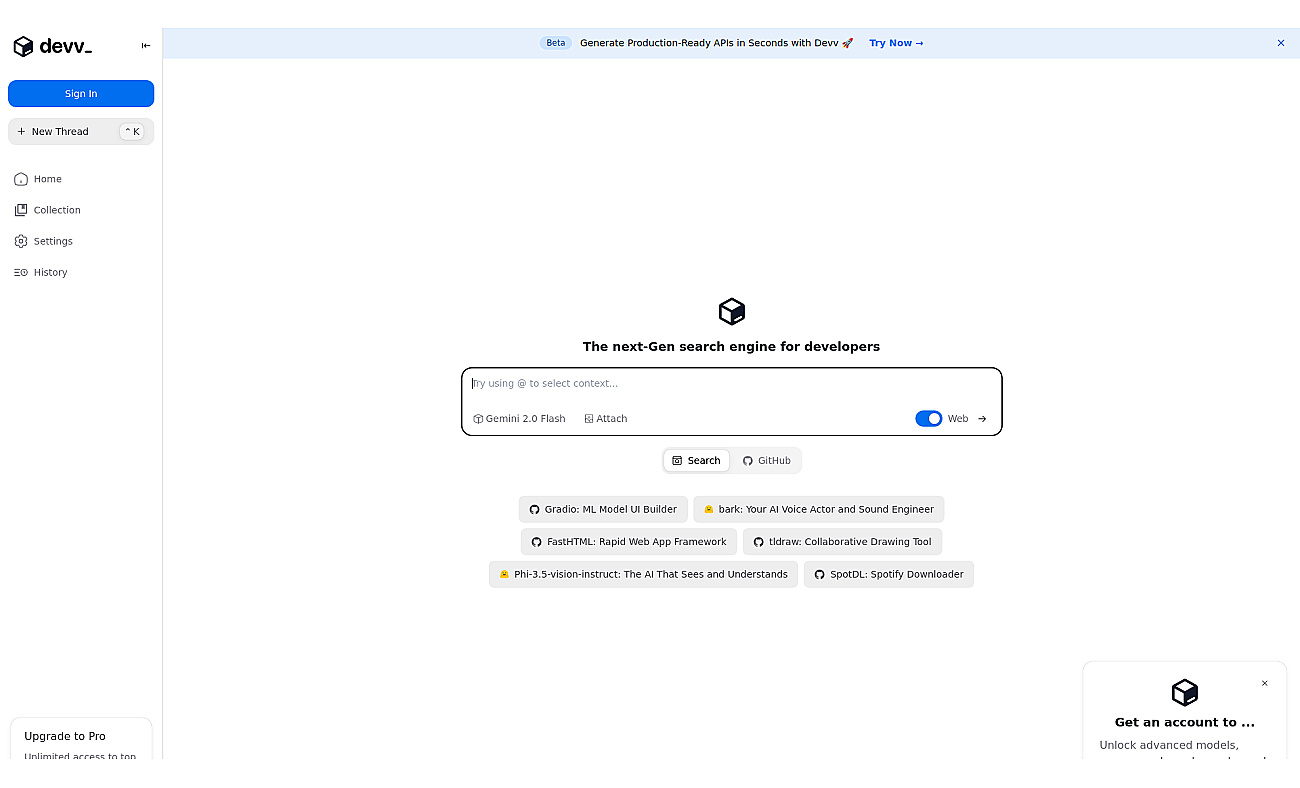Pick Phi-3.5-vision-instruct suggestion
Image resolution: width=1300 pixels, height=788 pixels.
[x=643, y=574]
